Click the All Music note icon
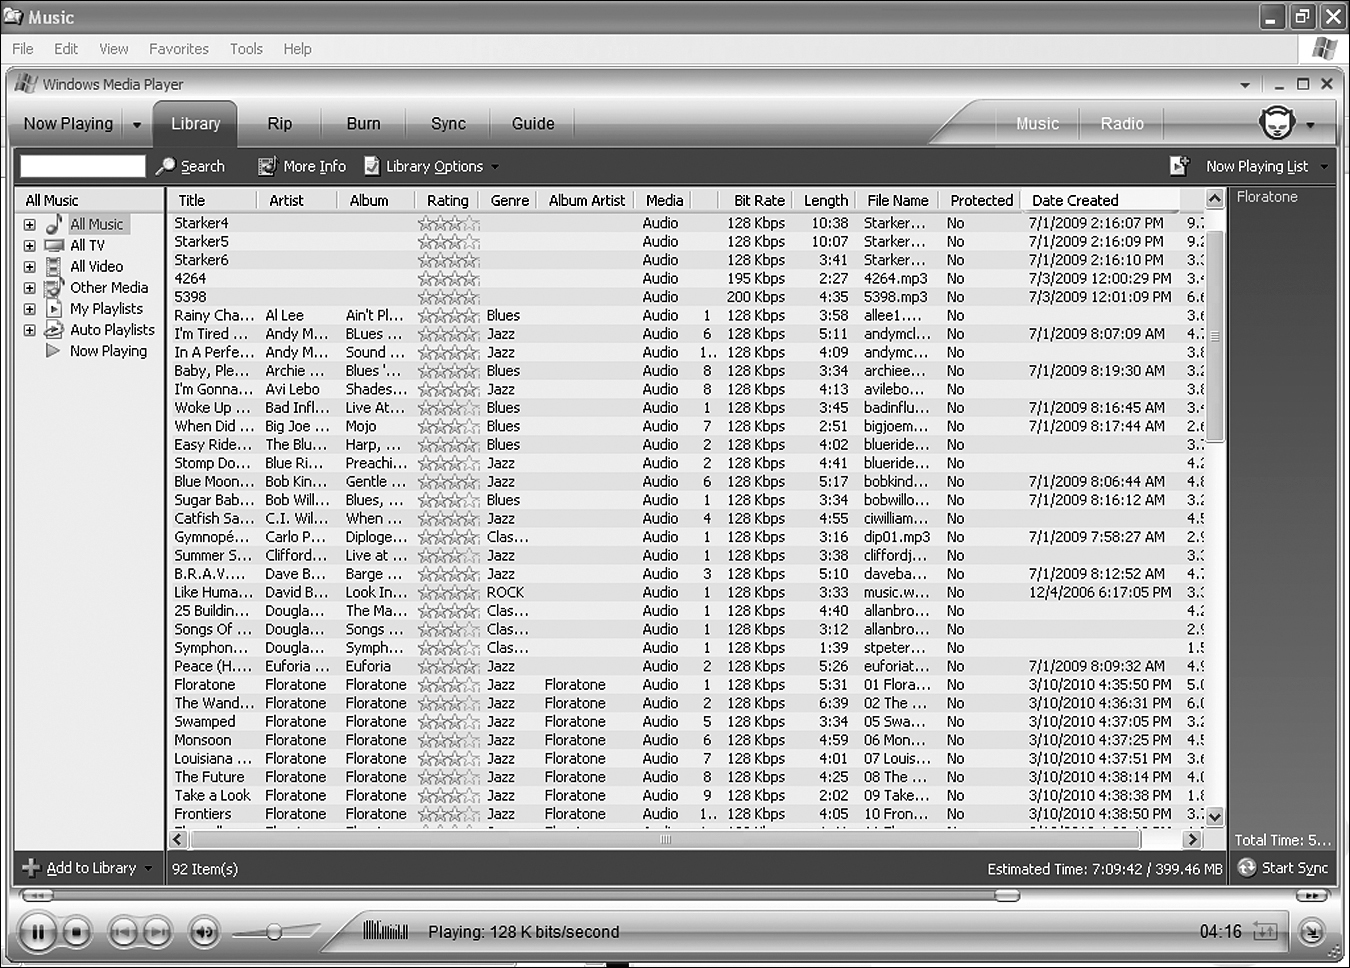Image resolution: width=1350 pixels, height=968 pixels. 54,224
